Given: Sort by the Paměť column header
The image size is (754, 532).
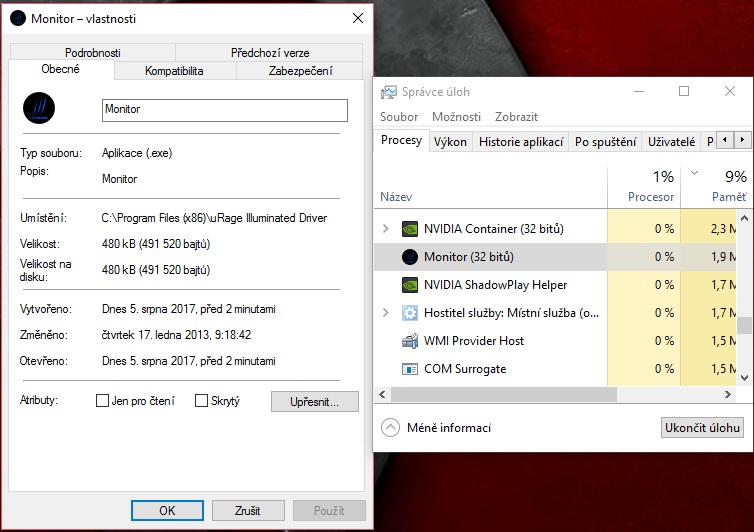Looking at the screenshot, I should coord(716,188).
